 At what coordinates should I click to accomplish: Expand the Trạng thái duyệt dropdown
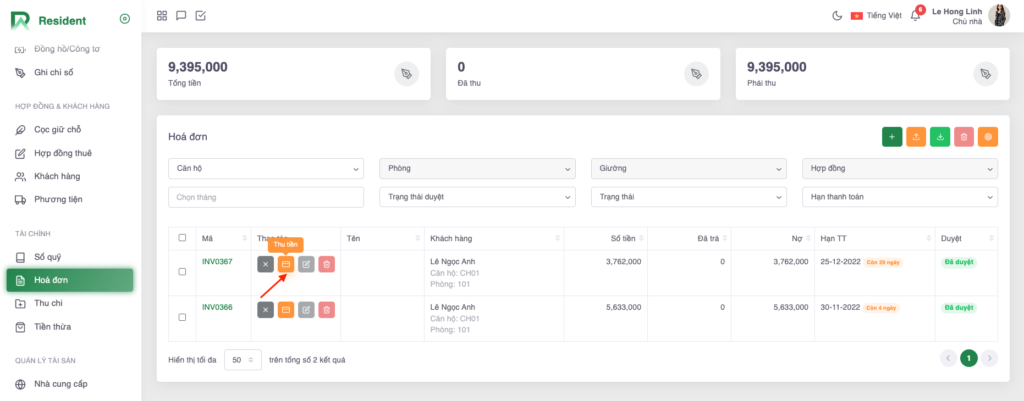coord(477,197)
